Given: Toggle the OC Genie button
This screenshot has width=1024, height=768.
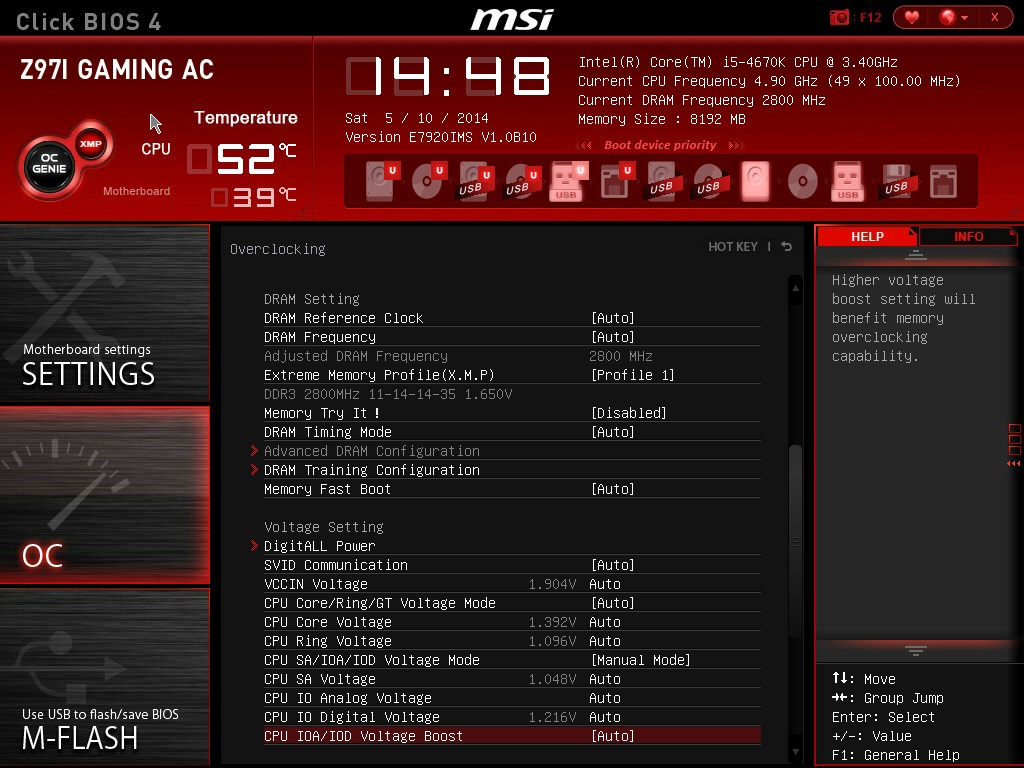Looking at the screenshot, I should point(49,164).
